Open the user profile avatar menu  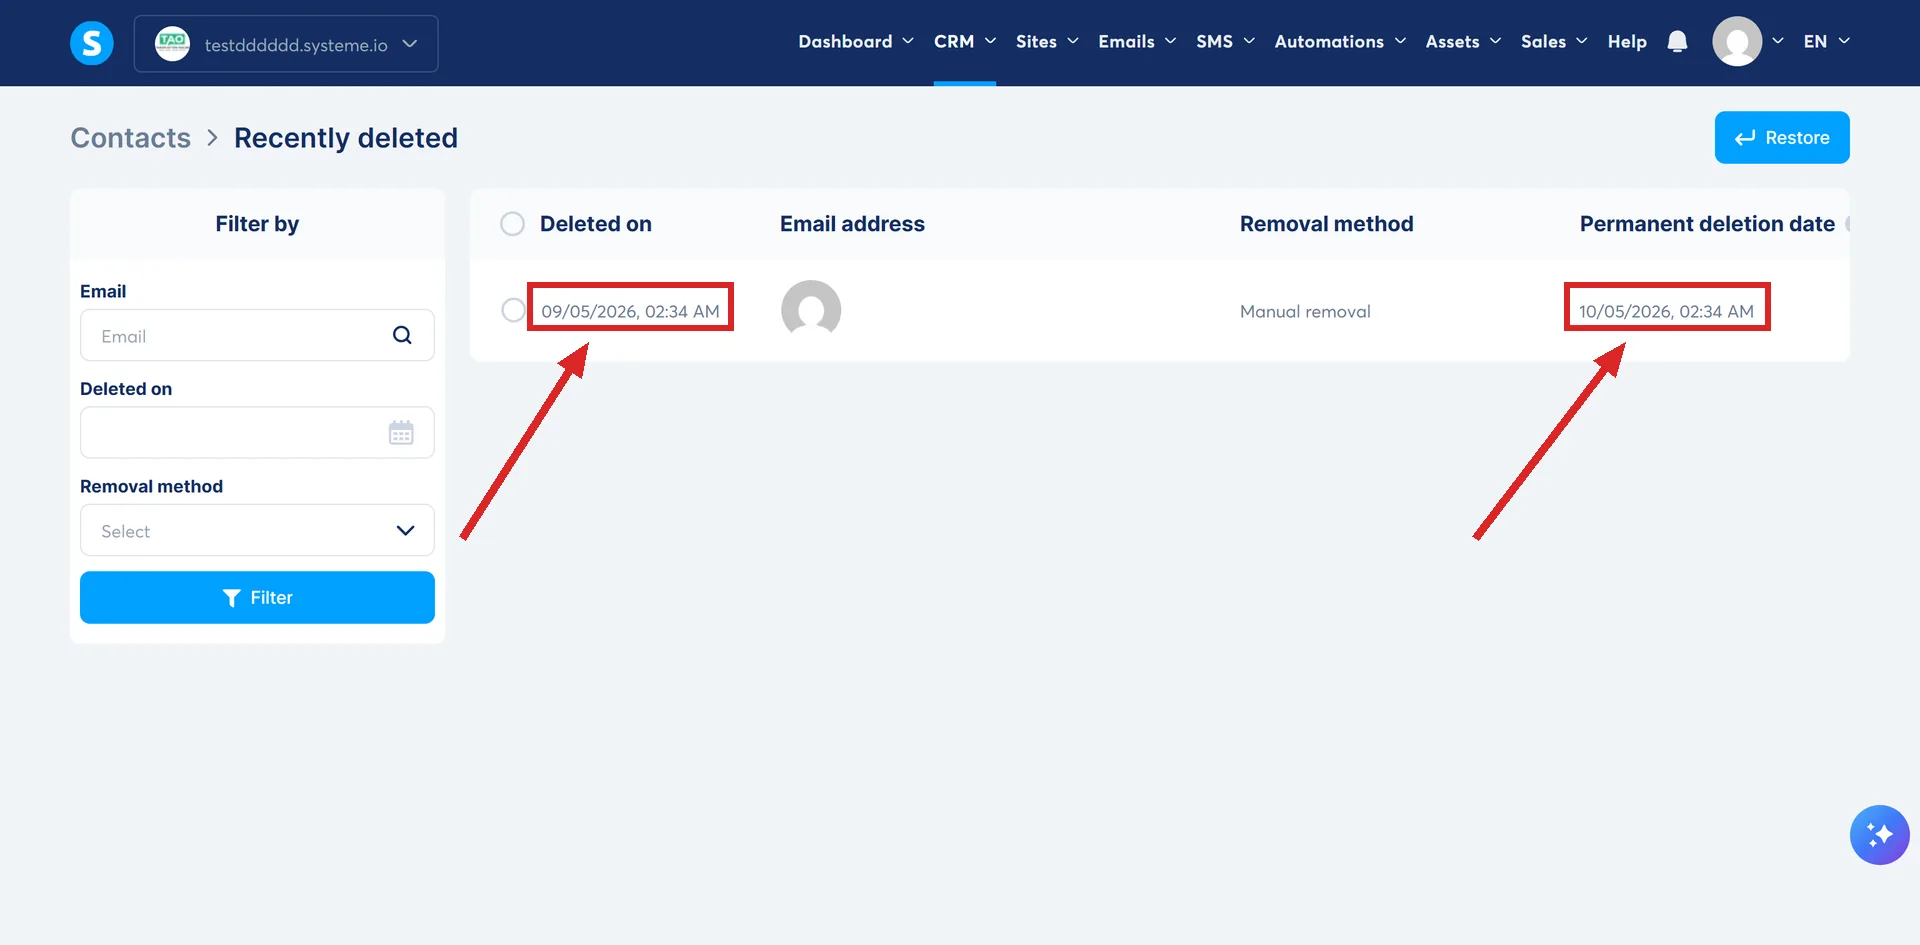point(1737,42)
